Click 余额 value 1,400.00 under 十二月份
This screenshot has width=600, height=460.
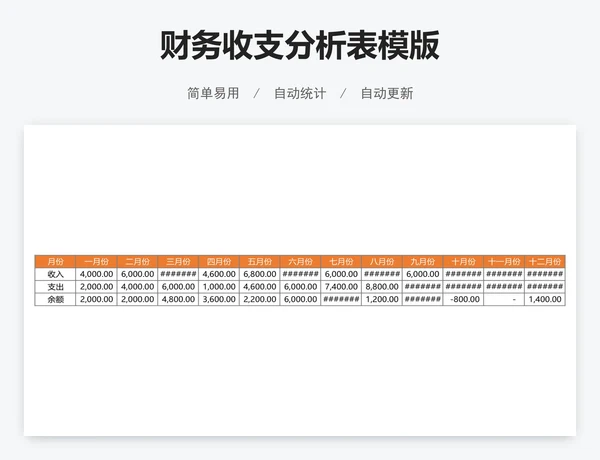pos(545,299)
